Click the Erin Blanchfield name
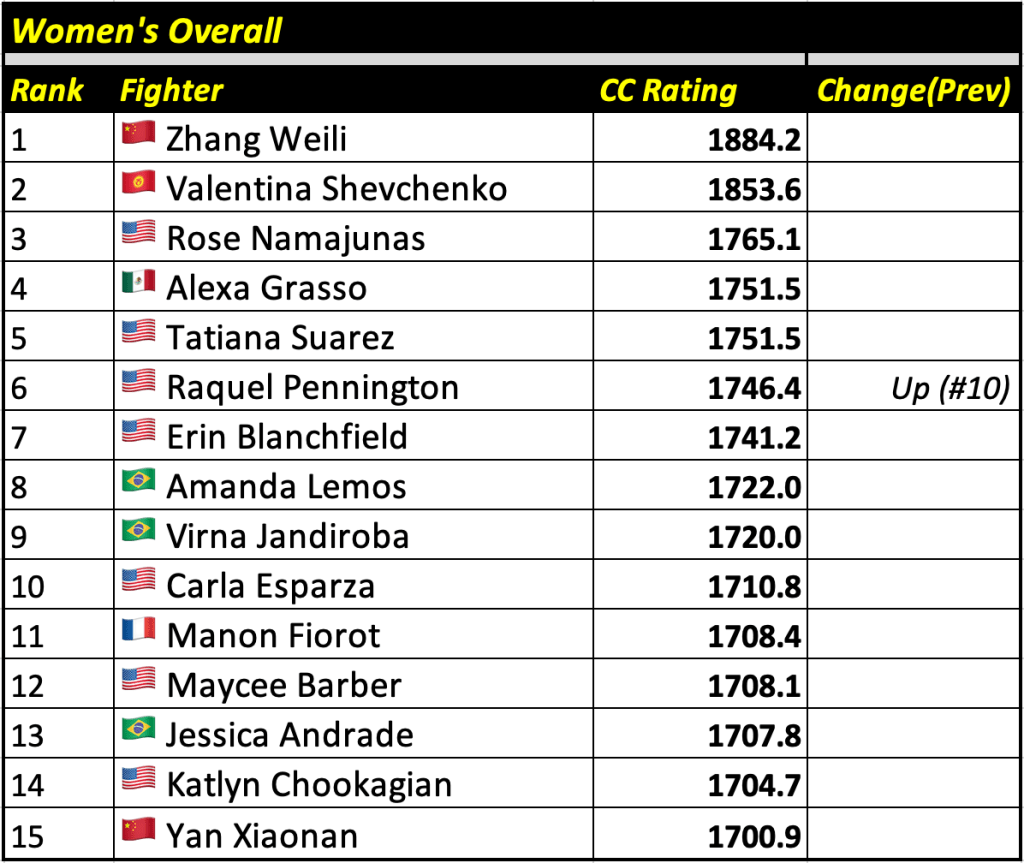The image size is (1024, 863). pyautogui.click(x=287, y=437)
